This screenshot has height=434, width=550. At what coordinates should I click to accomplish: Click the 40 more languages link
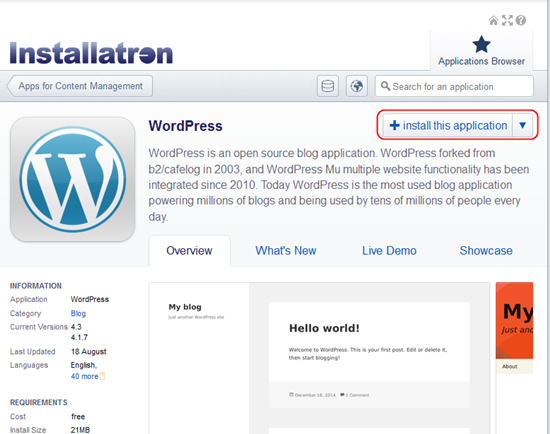[x=85, y=376]
